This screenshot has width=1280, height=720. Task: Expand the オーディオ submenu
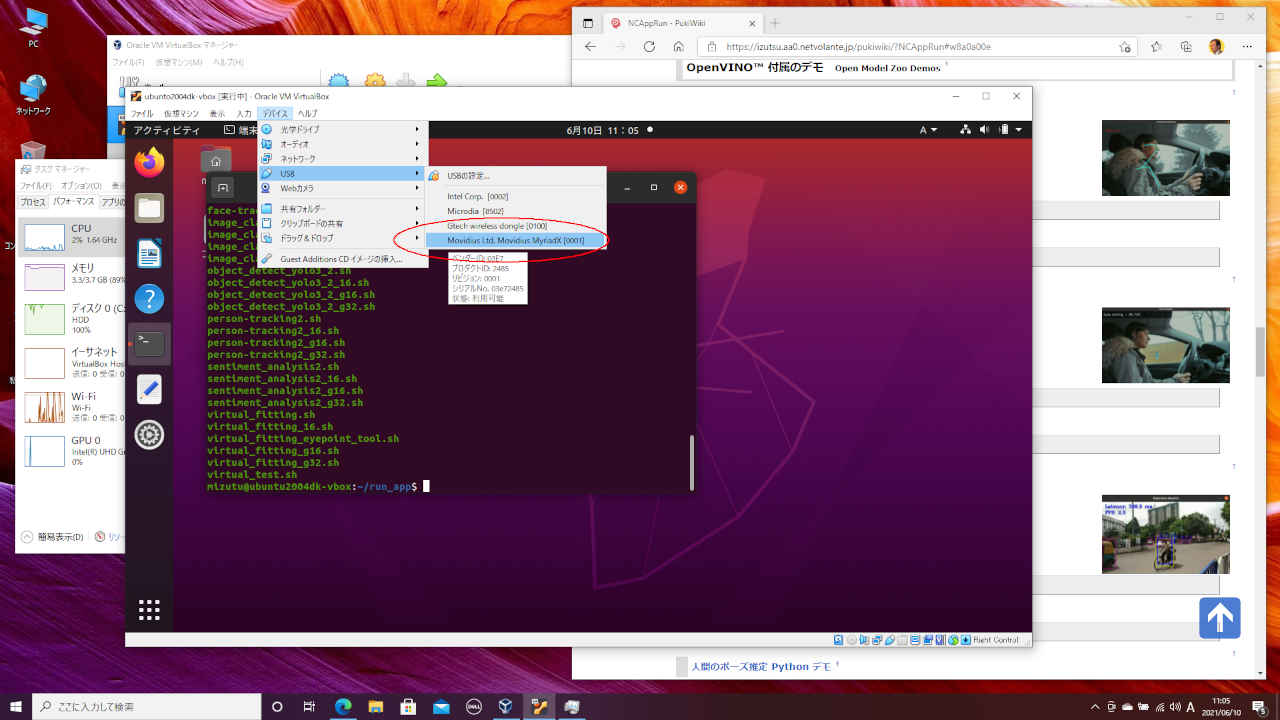click(343, 144)
